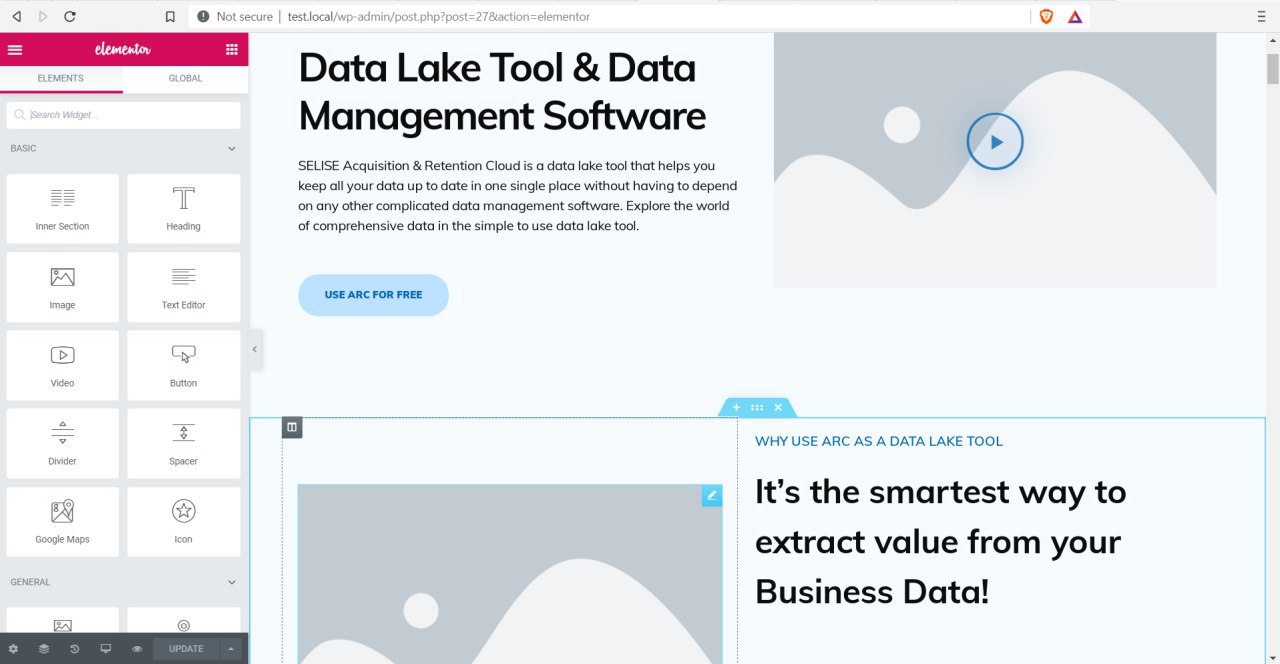Collapse the Basic widgets category
Screen dimensions: 1280x664
pos(124,148)
